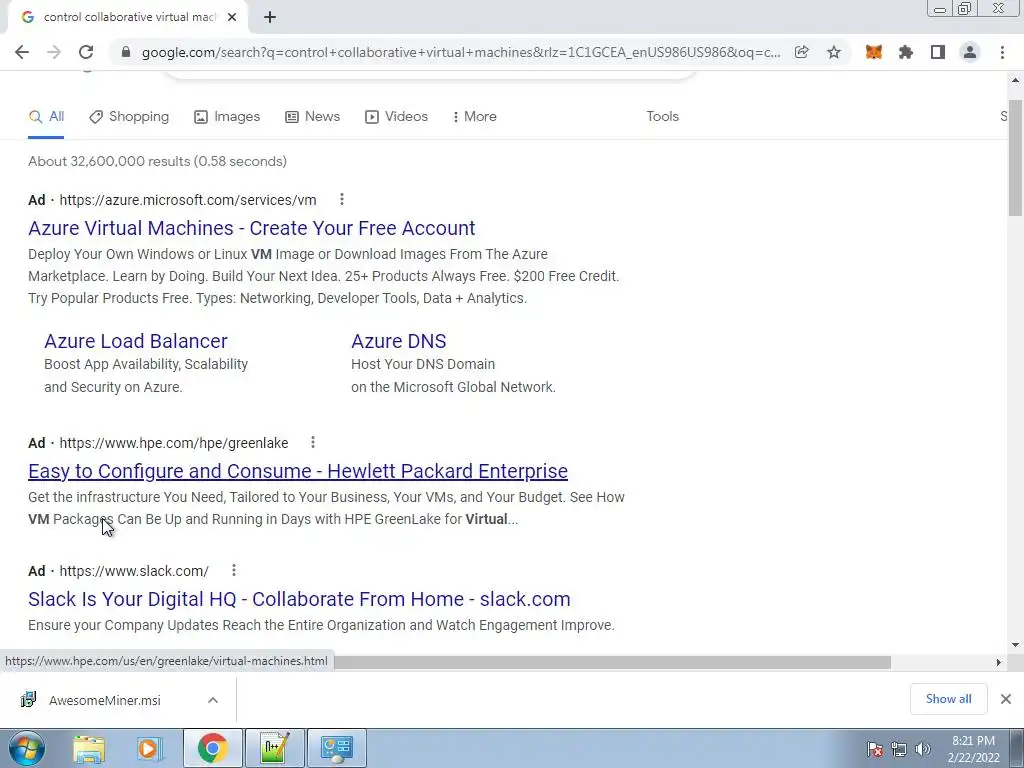
Task: Show all downloads
Action: pos(948,699)
